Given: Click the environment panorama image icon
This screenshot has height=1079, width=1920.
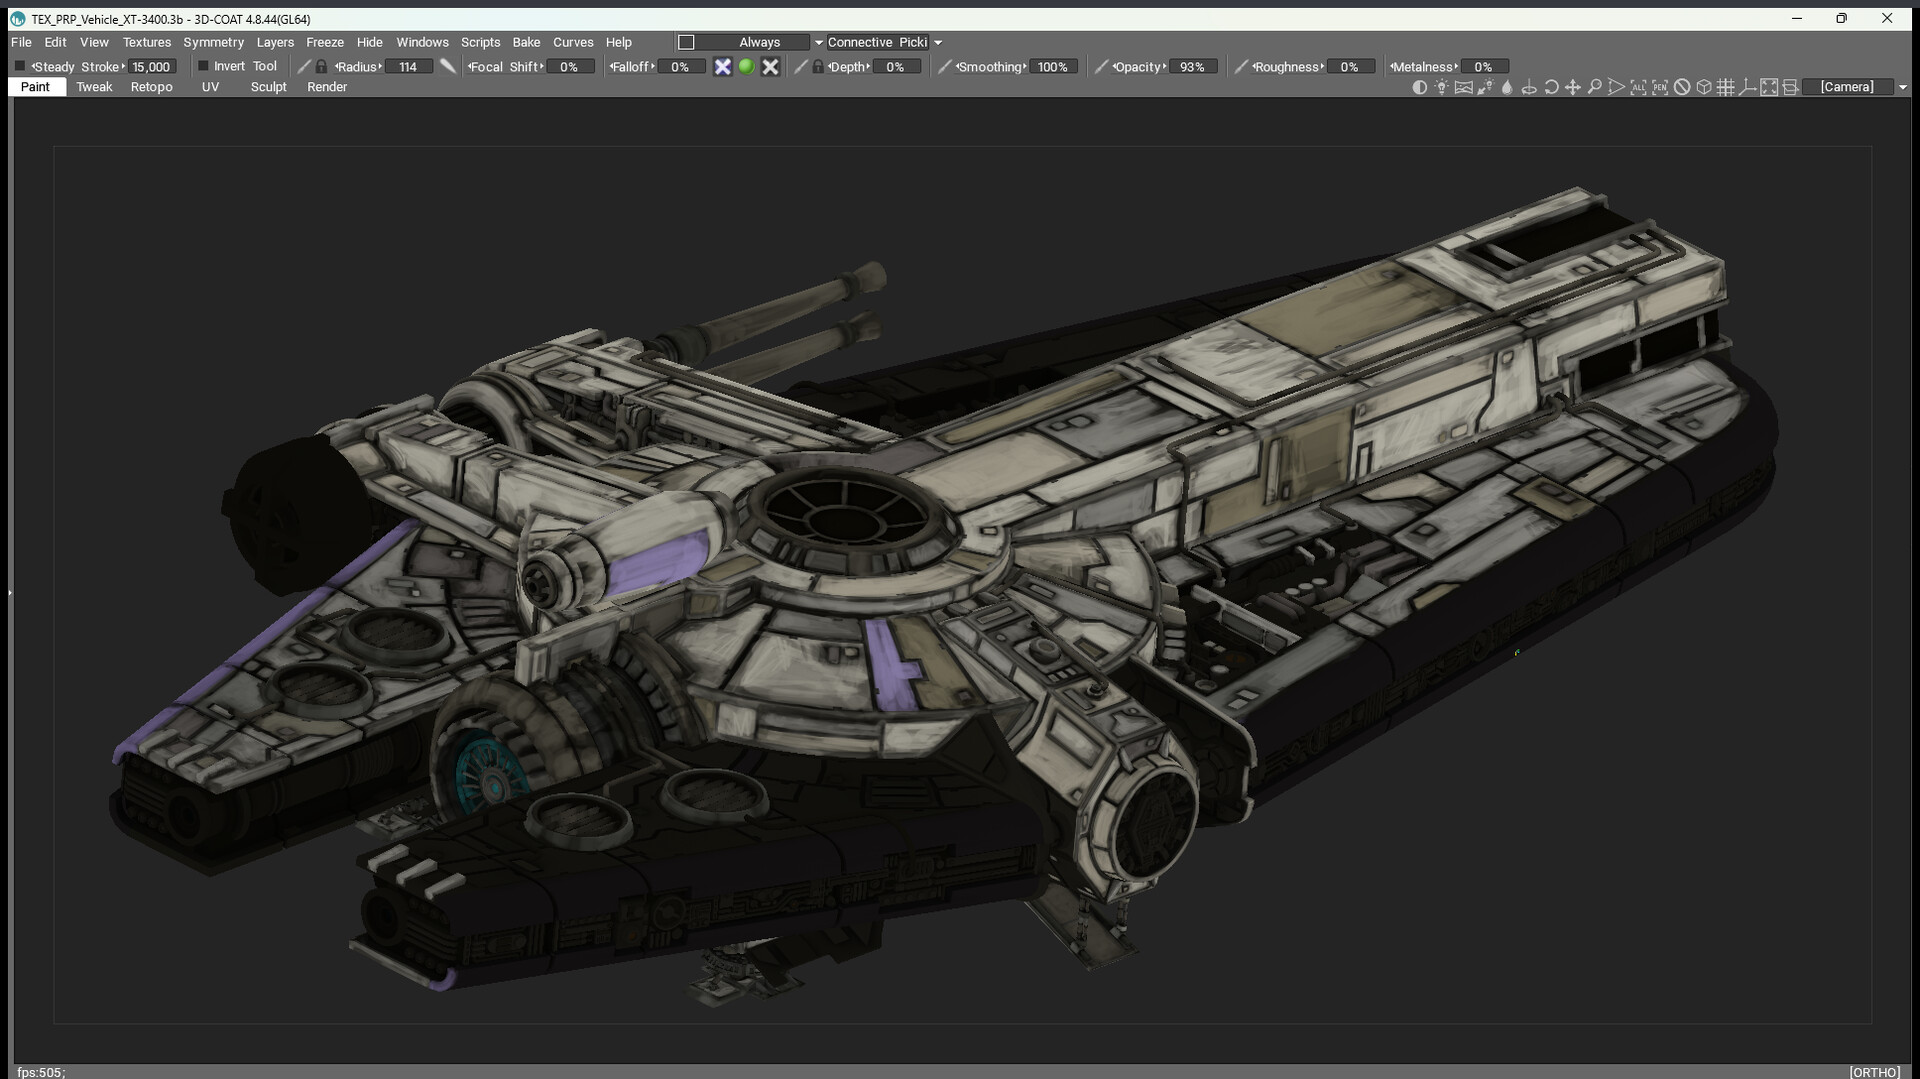Looking at the screenshot, I should tap(1463, 87).
